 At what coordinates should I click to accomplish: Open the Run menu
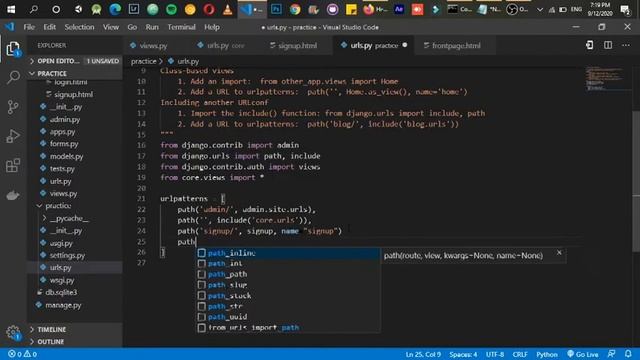coord(152,27)
